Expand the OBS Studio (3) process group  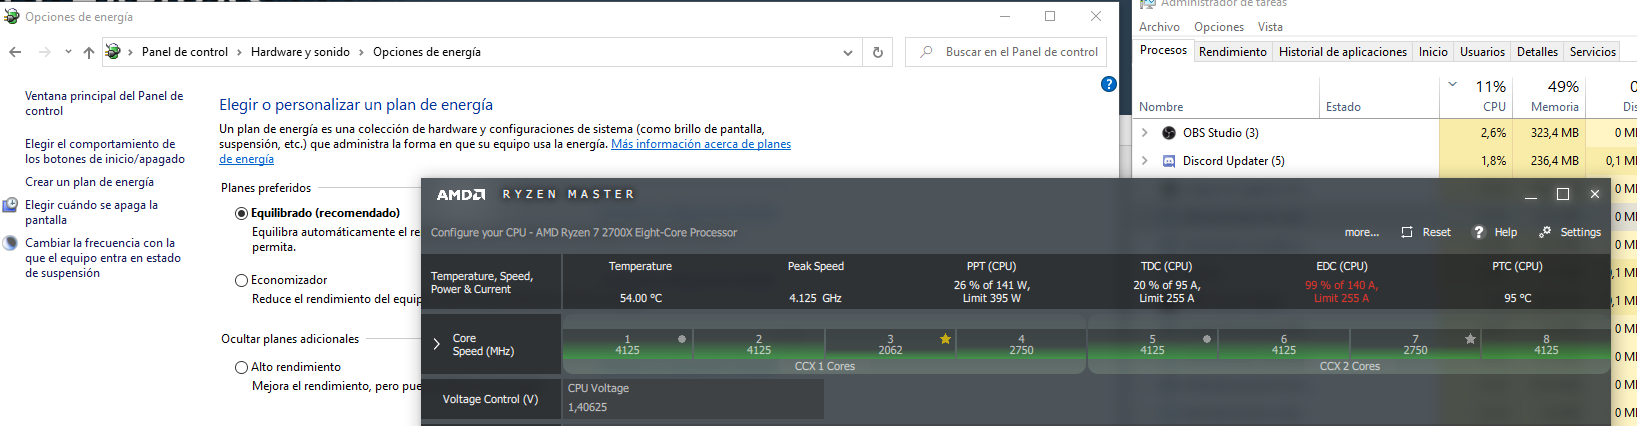tap(1145, 132)
